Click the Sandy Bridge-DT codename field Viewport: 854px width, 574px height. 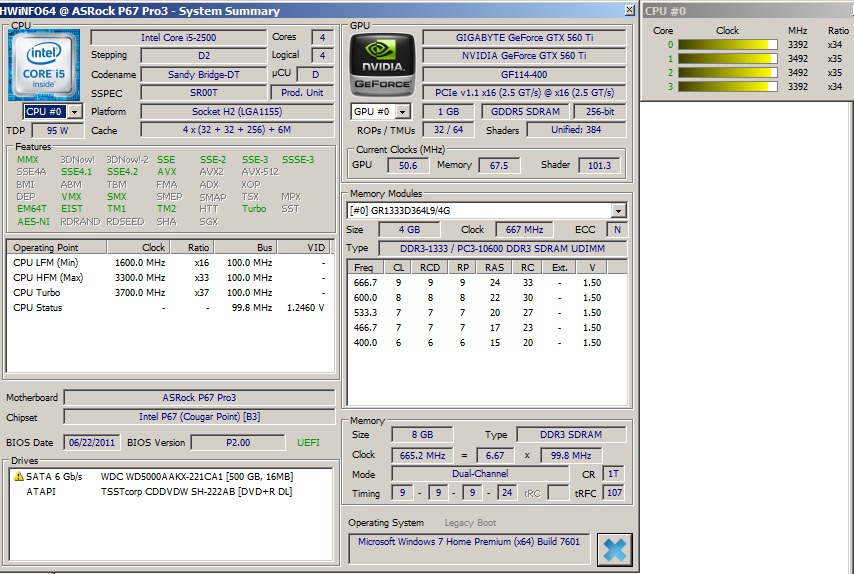(204, 75)
